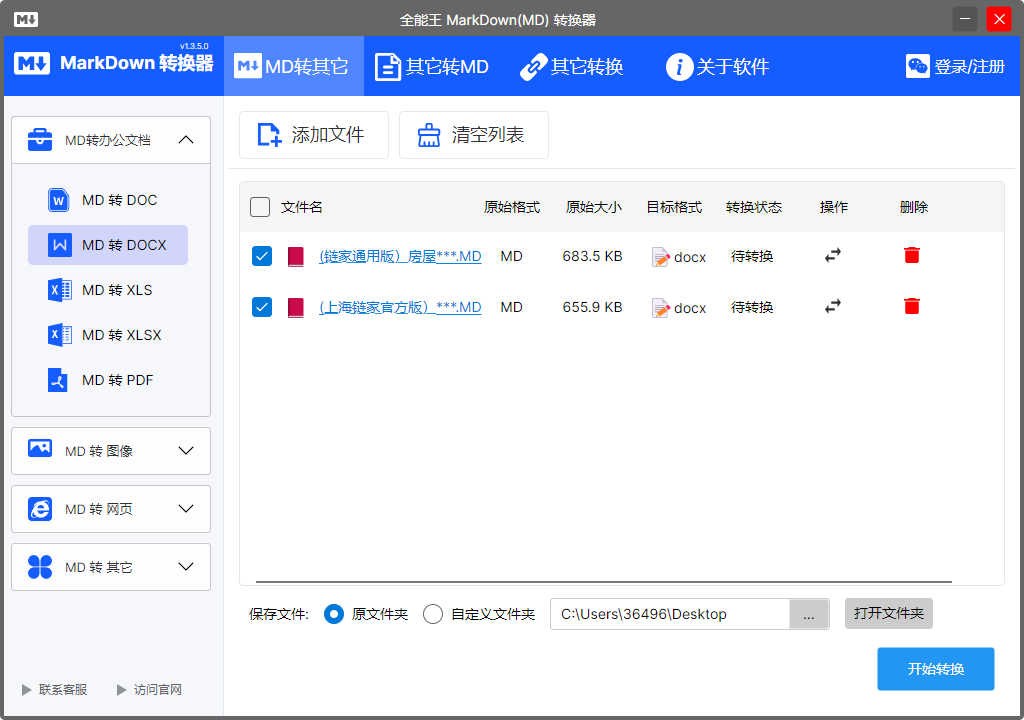This screenshot has height=720, width=1024.
Task: Click the horizontal scrollbar under file list
Action: point(603,581)
